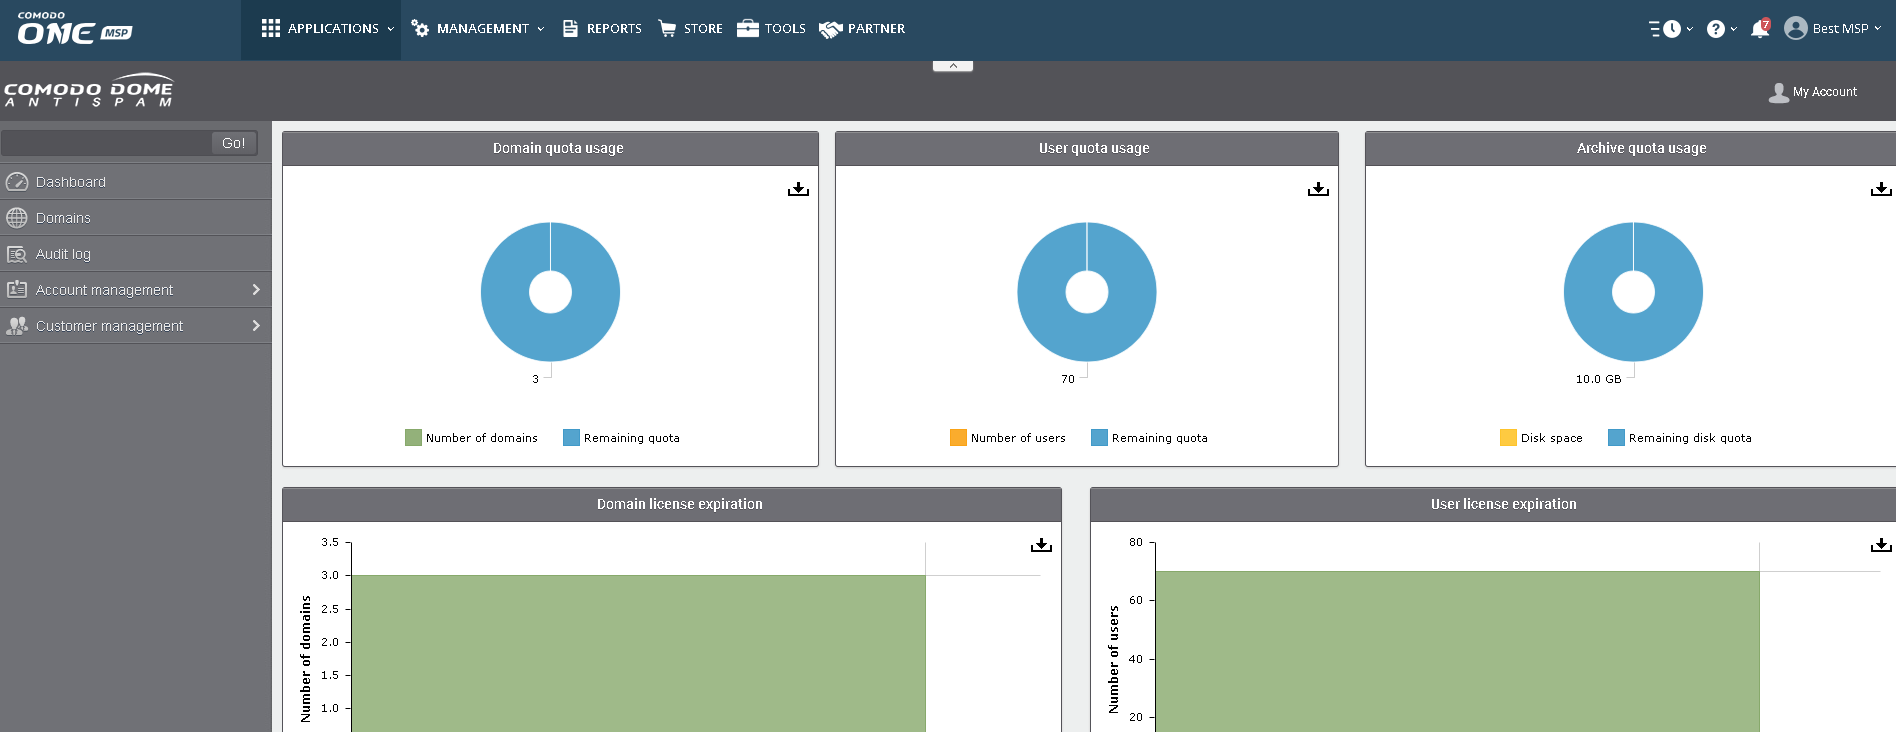Click the User license expiration header
This screenshot has height=732, width=1896.
(1493, 504)
